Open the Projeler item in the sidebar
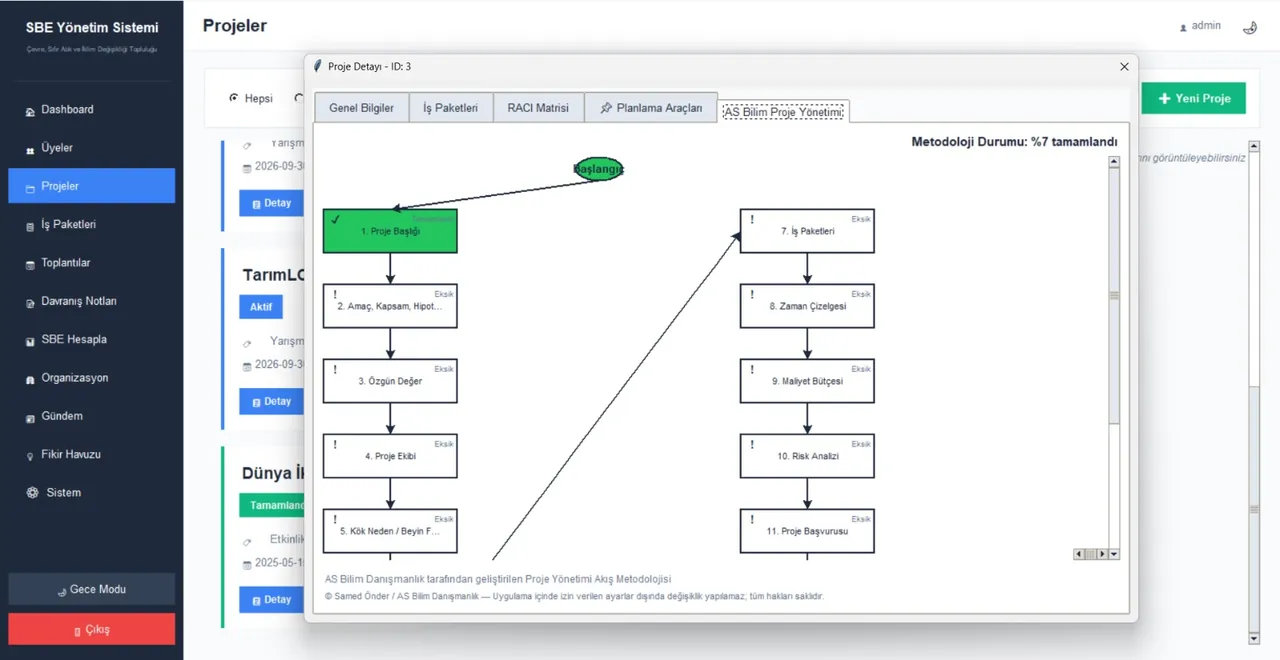This screenshot has height=660, width=1280. pyautogui.click(x=92, y=186)
